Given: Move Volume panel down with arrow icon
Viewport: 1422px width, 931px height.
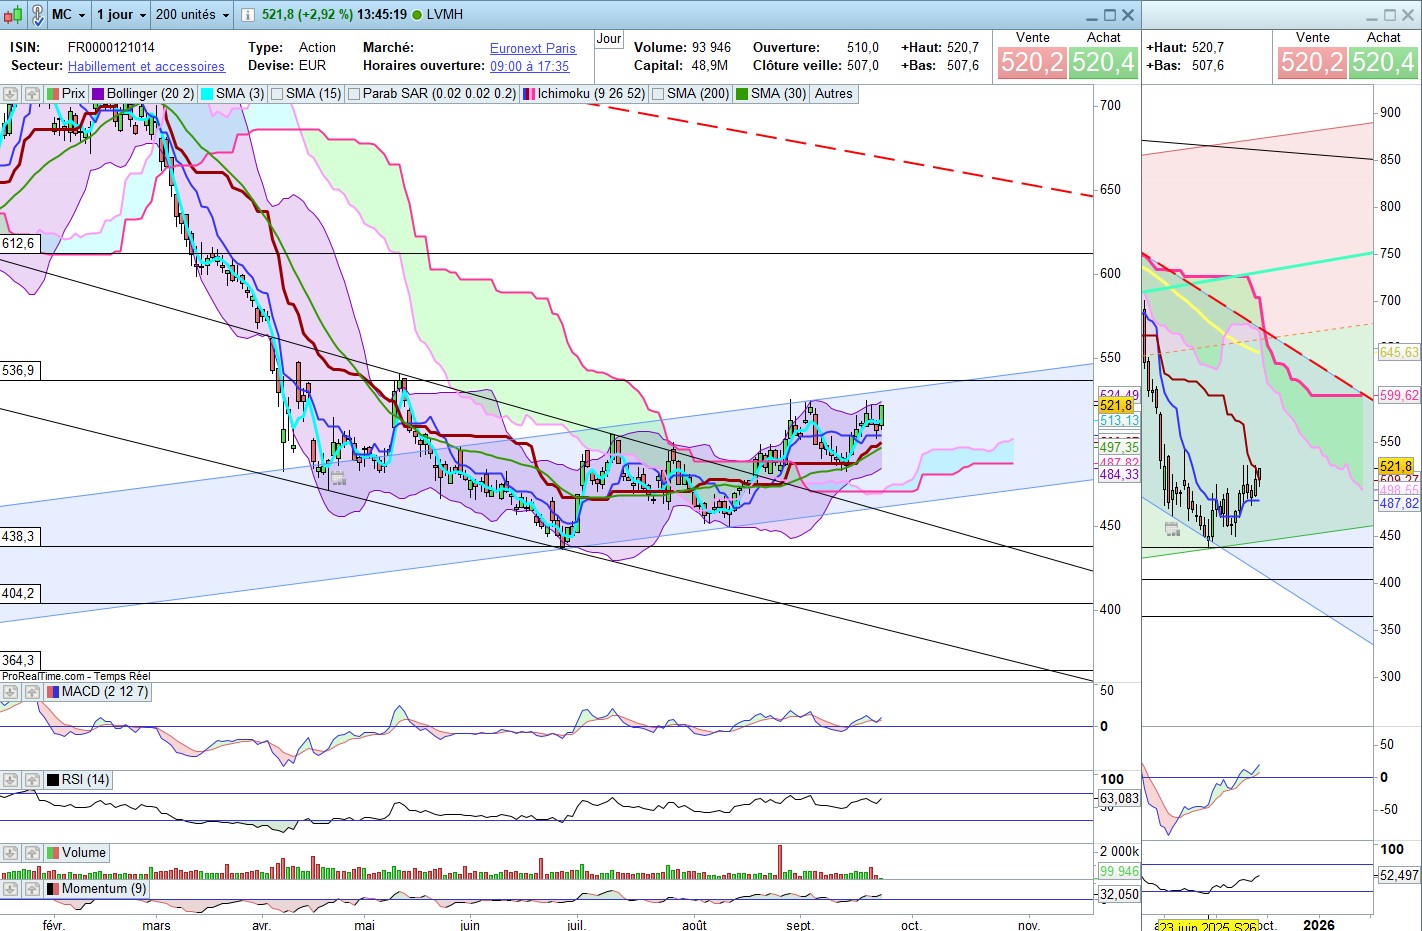Looking at the screenshot, I should coord(10,853).
